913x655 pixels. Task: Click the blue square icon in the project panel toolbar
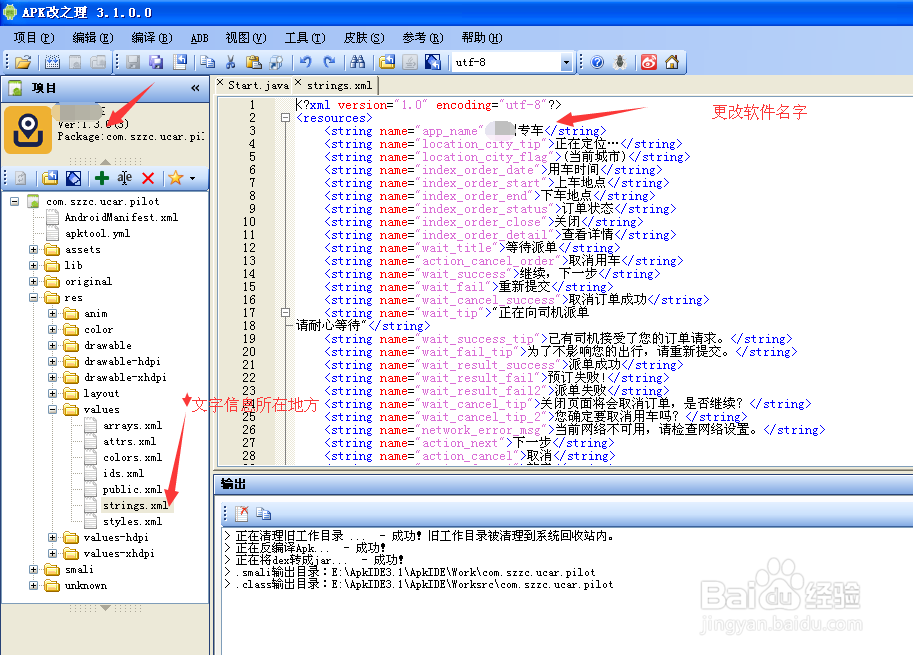click(x=73, y=178)
